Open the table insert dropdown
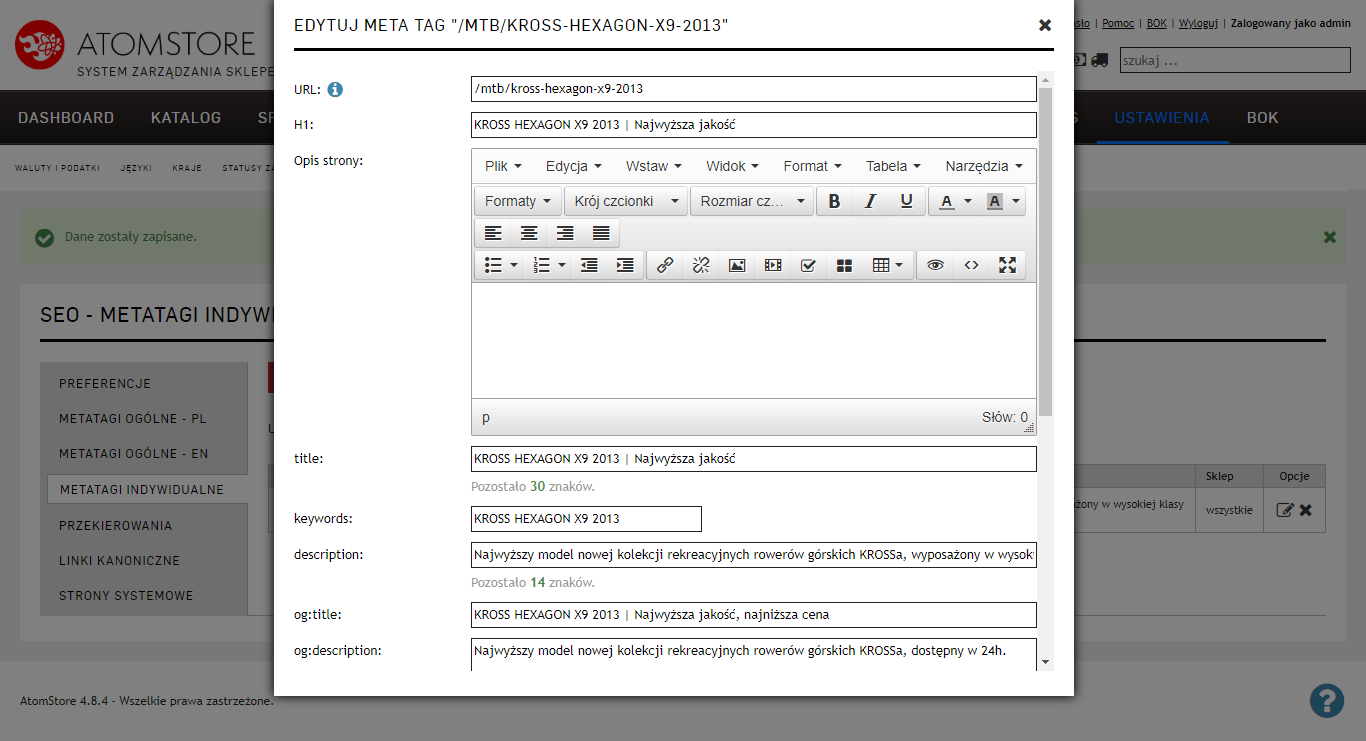1366x741 pixels. click(887, 265)
